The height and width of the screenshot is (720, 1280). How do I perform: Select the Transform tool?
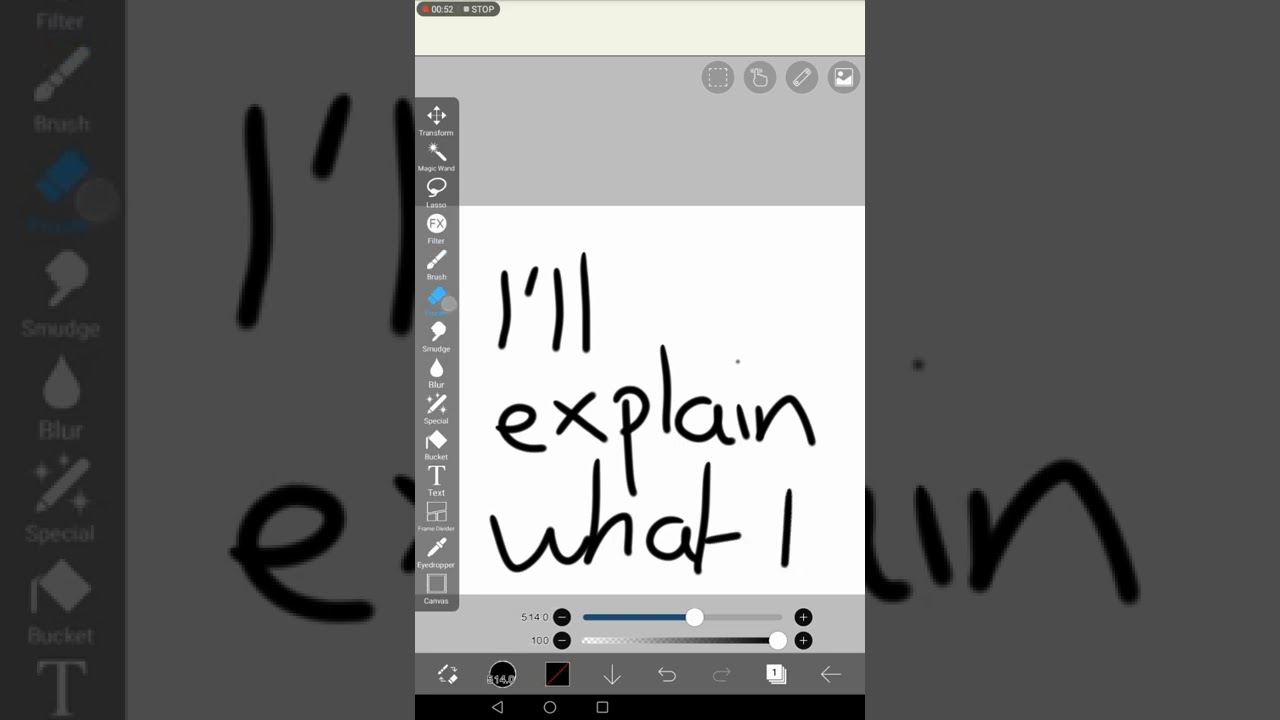pyautogui.click(x=436, y=120)
